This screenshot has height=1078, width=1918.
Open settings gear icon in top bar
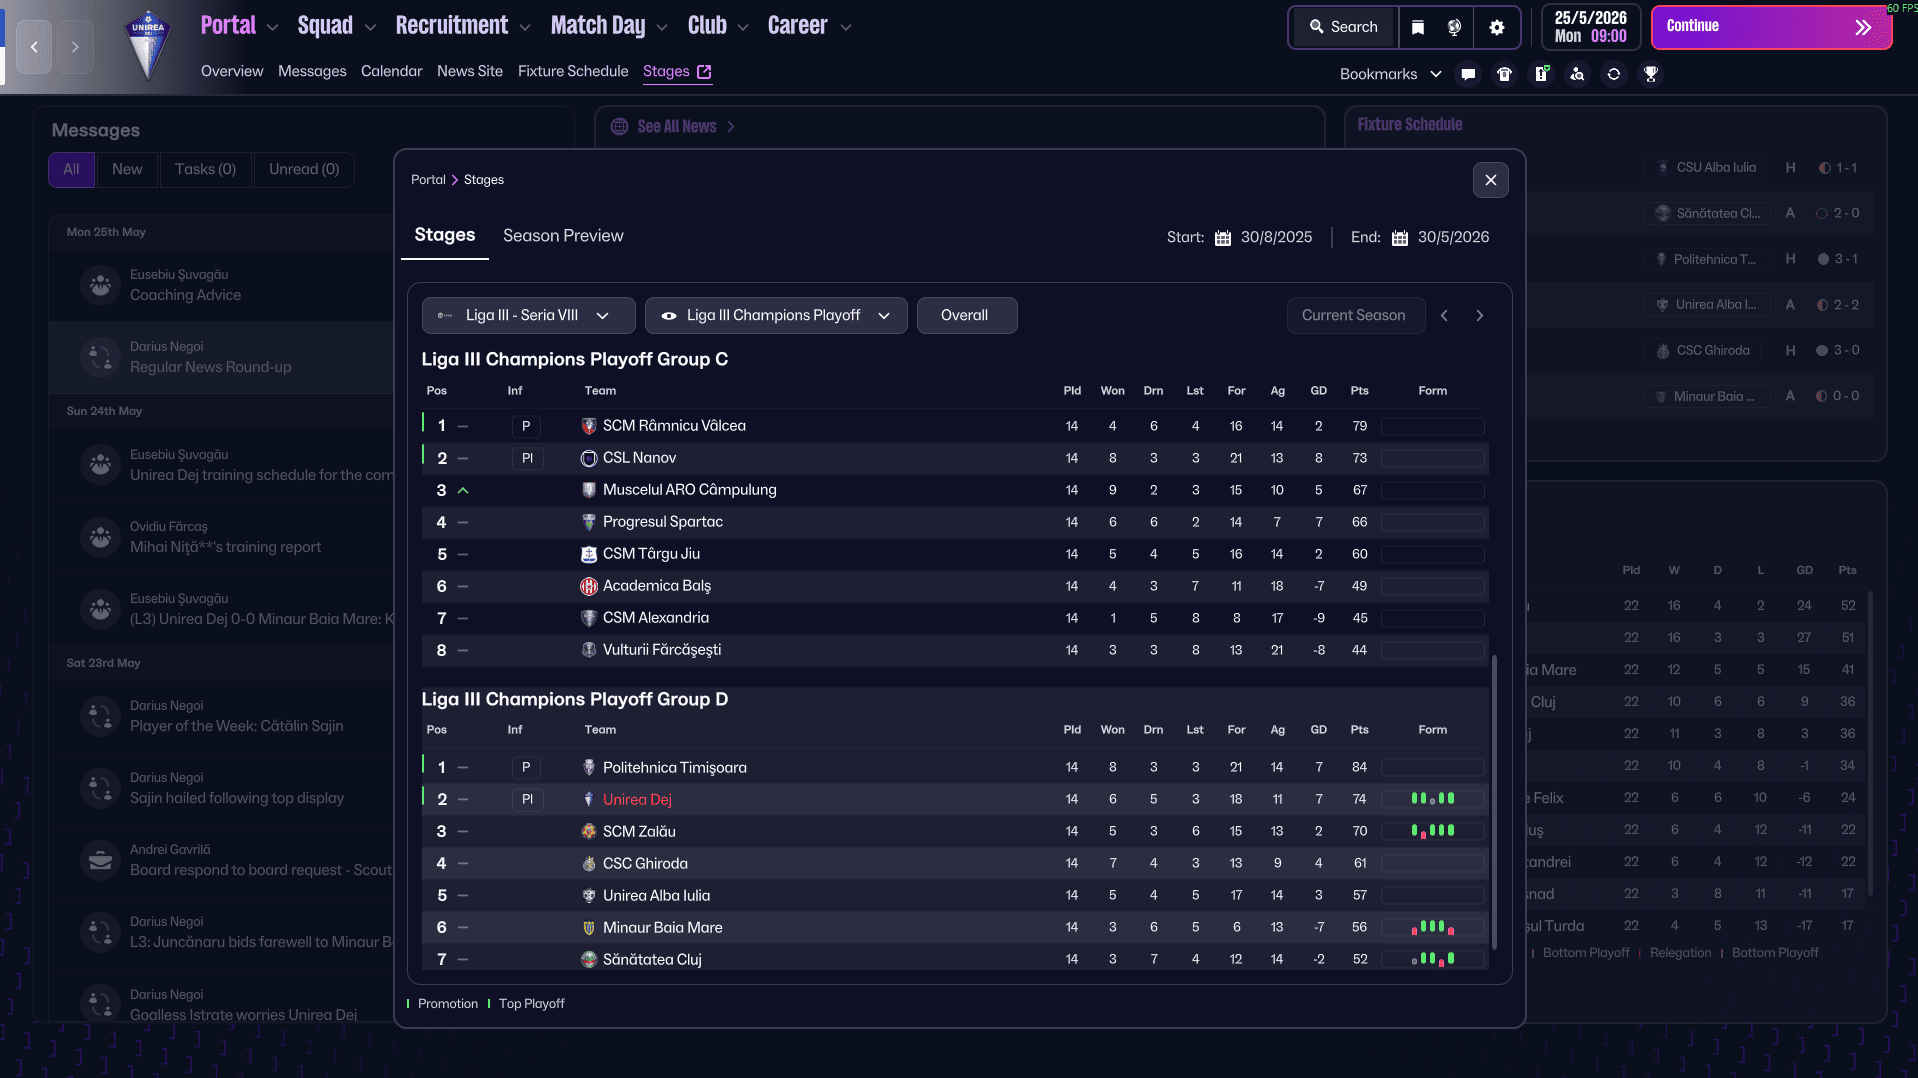tap(1496, 27)
